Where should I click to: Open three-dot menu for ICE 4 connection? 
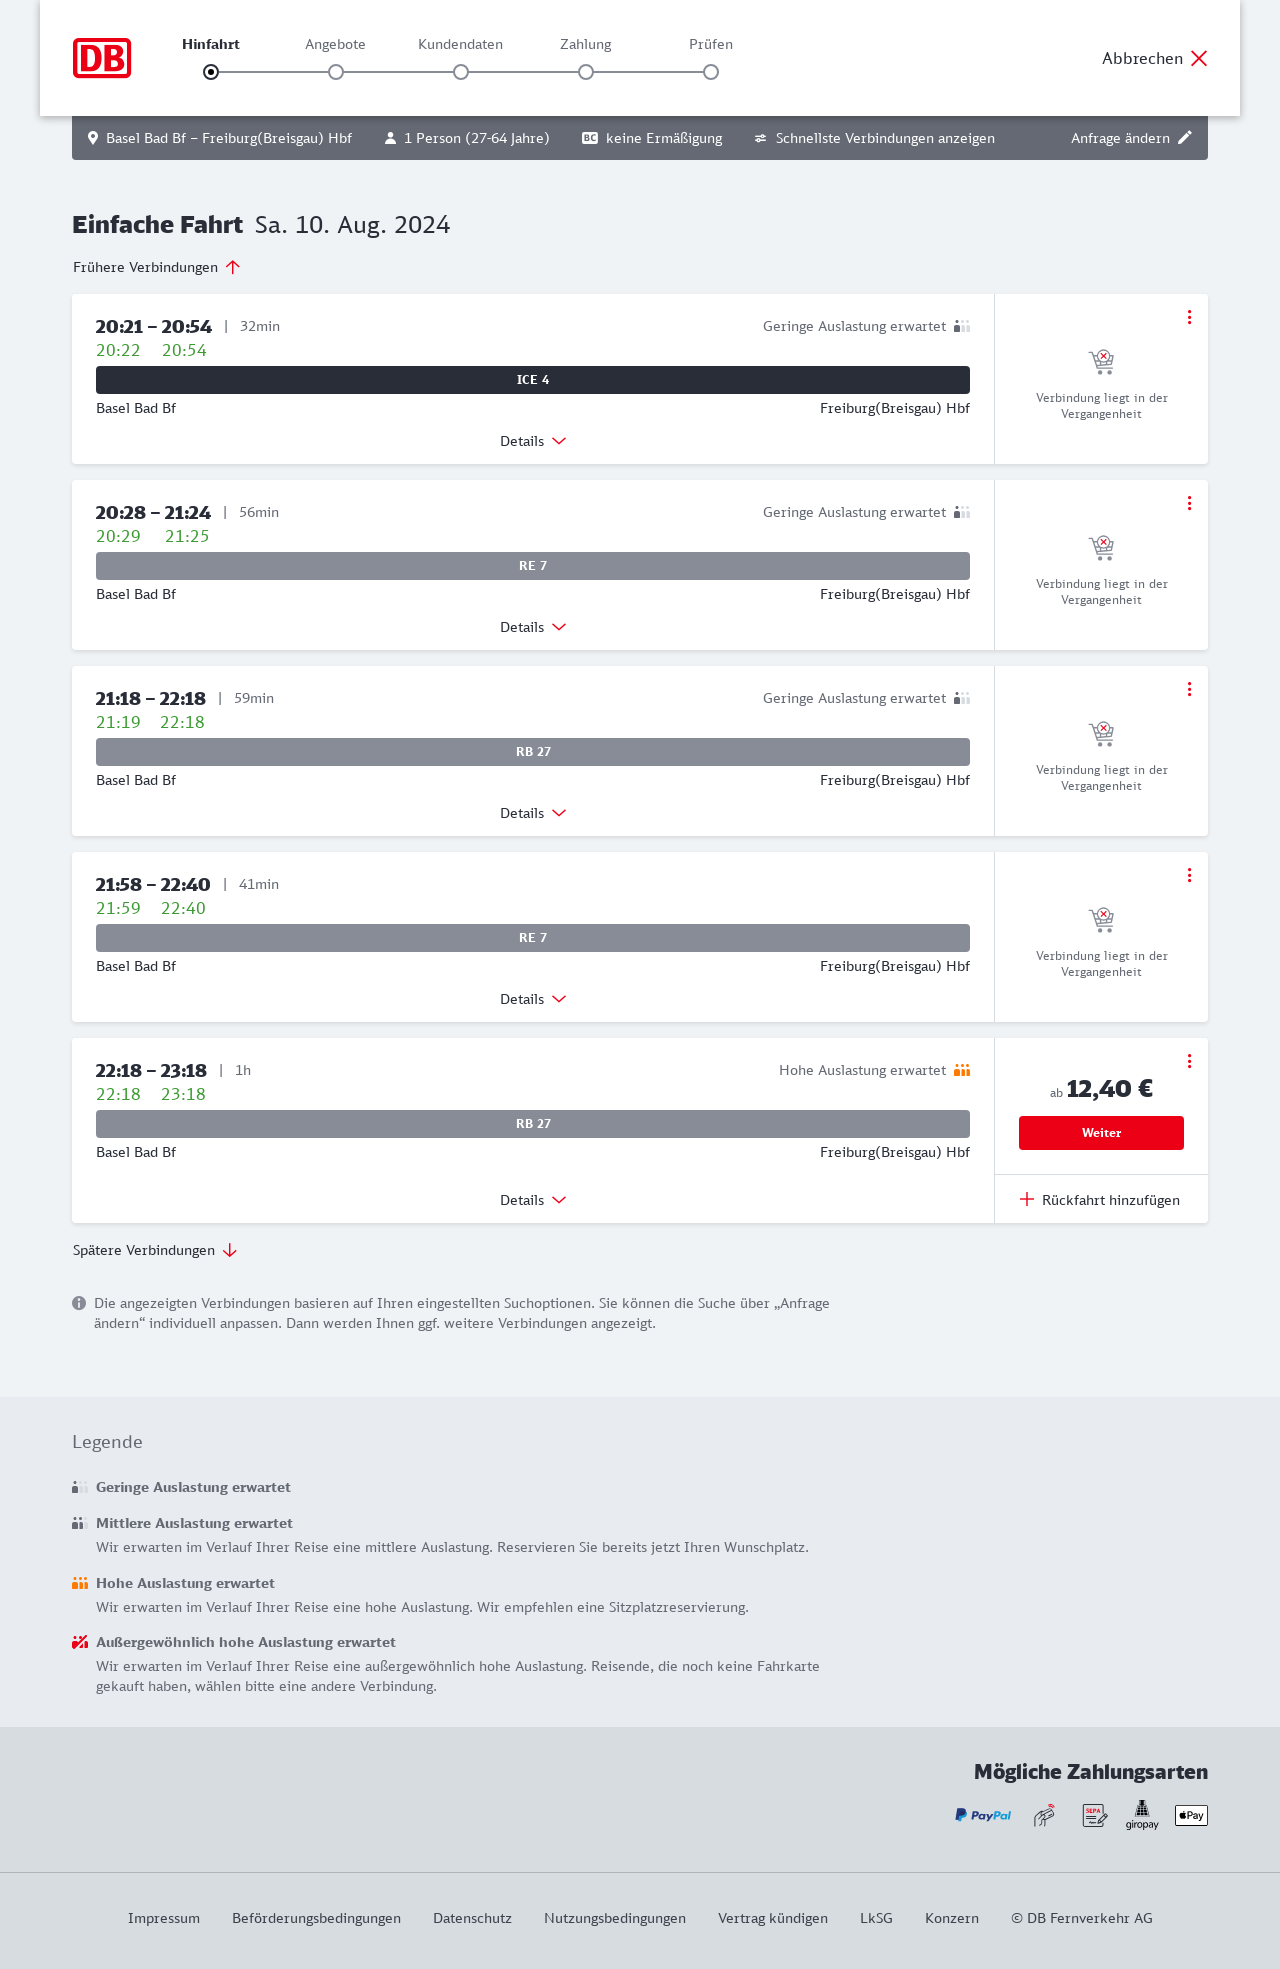1189,317
